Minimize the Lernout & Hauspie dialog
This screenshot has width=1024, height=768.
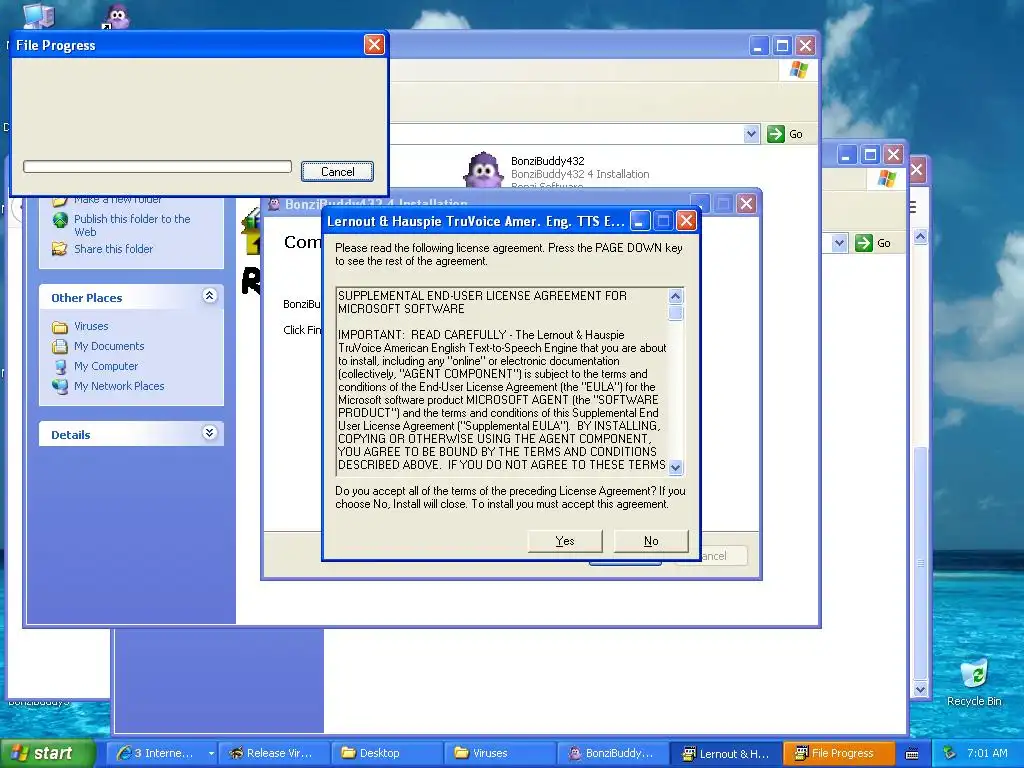pyautogui.click(x=639, y=221)
